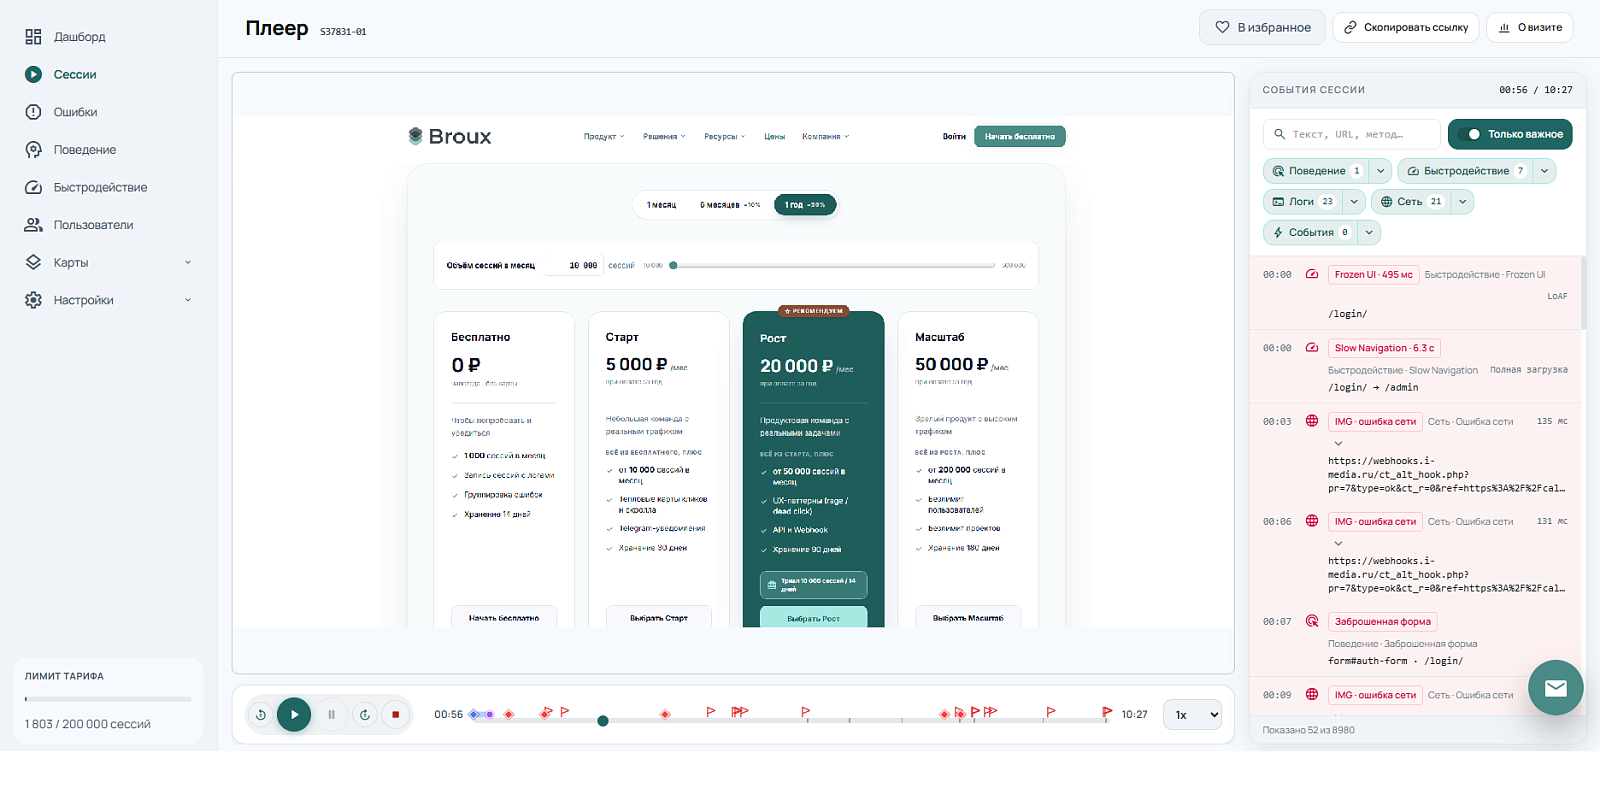Screen dimensions: 1600x806
Task: Toggle the Поведение event filter chip
Action: [1316, 171]
